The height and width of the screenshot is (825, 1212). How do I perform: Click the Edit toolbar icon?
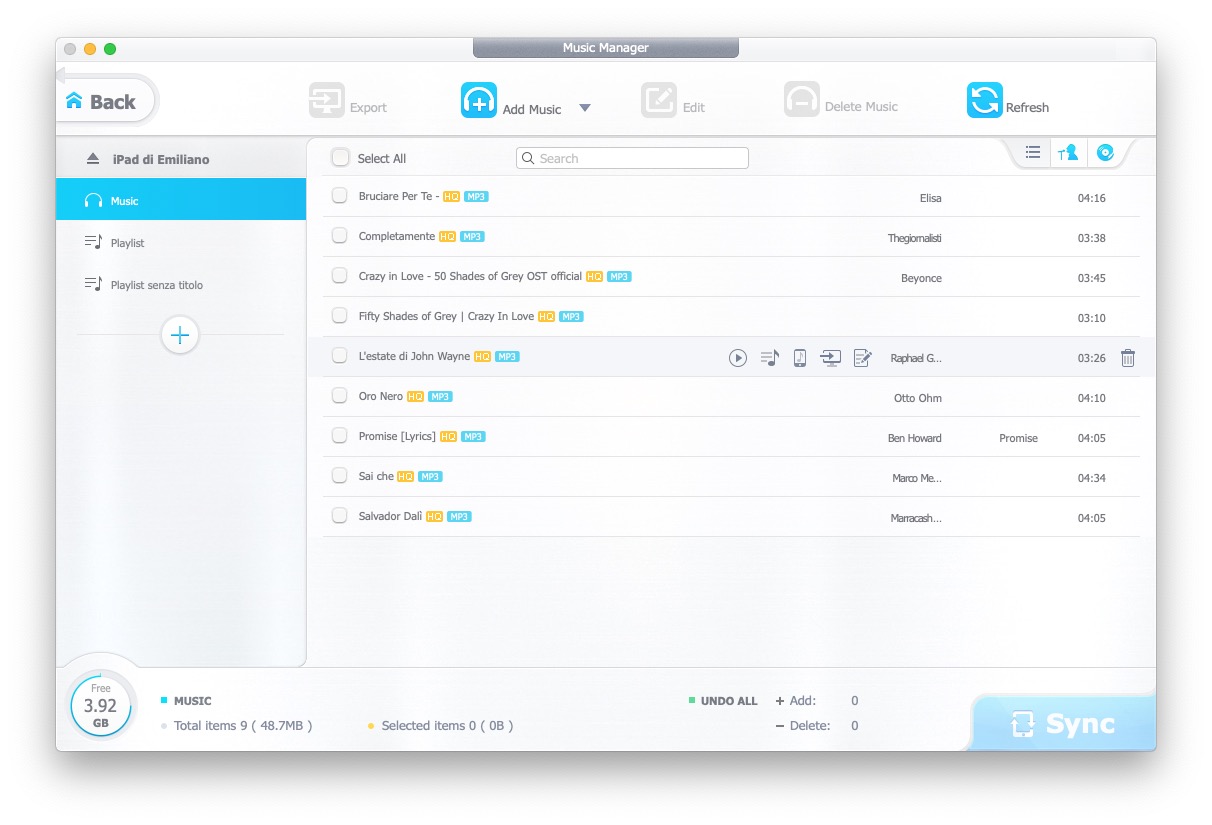click(x=659, y=101)
